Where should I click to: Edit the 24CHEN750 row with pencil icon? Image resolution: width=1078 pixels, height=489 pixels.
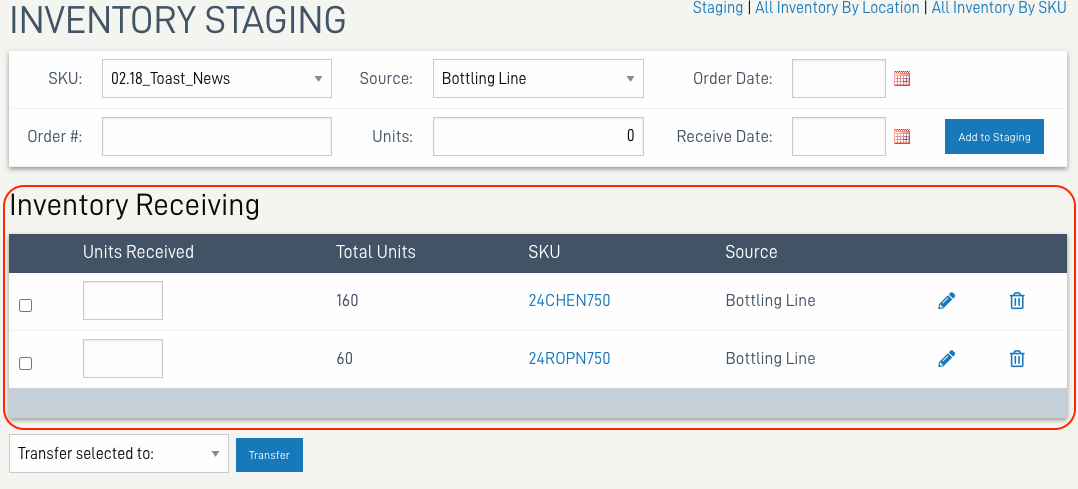click(947, 301)
